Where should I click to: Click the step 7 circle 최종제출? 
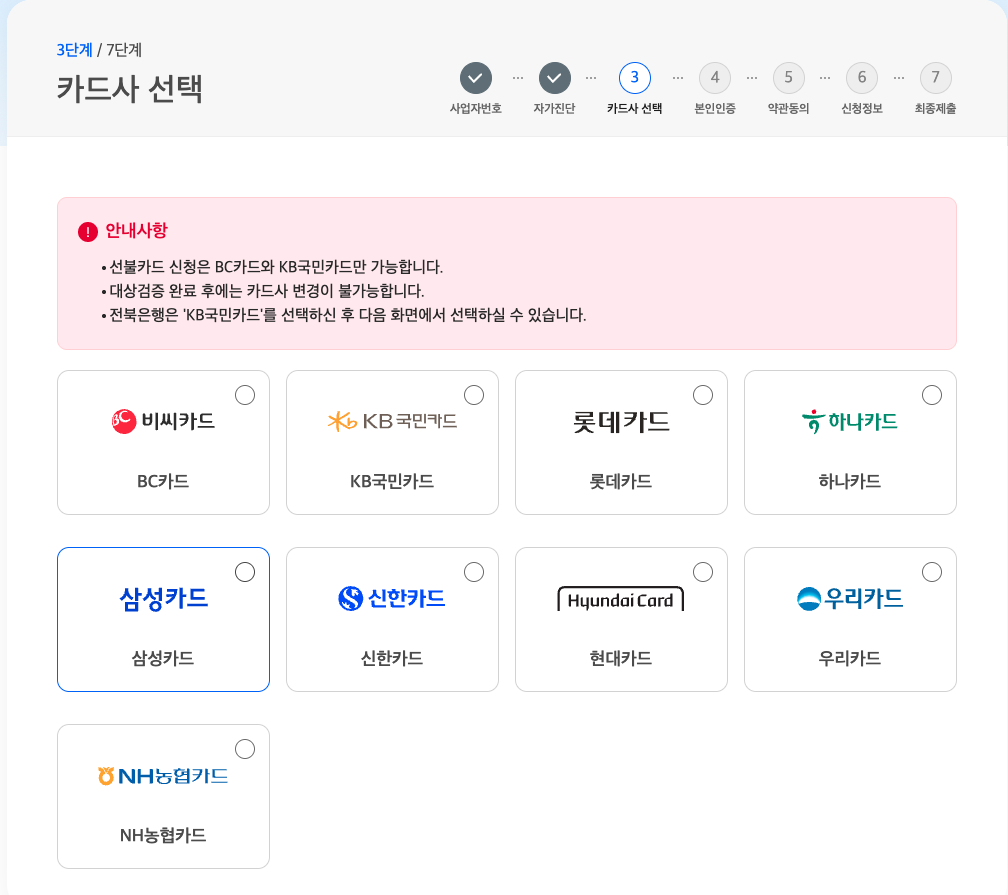tap(935, 78)
